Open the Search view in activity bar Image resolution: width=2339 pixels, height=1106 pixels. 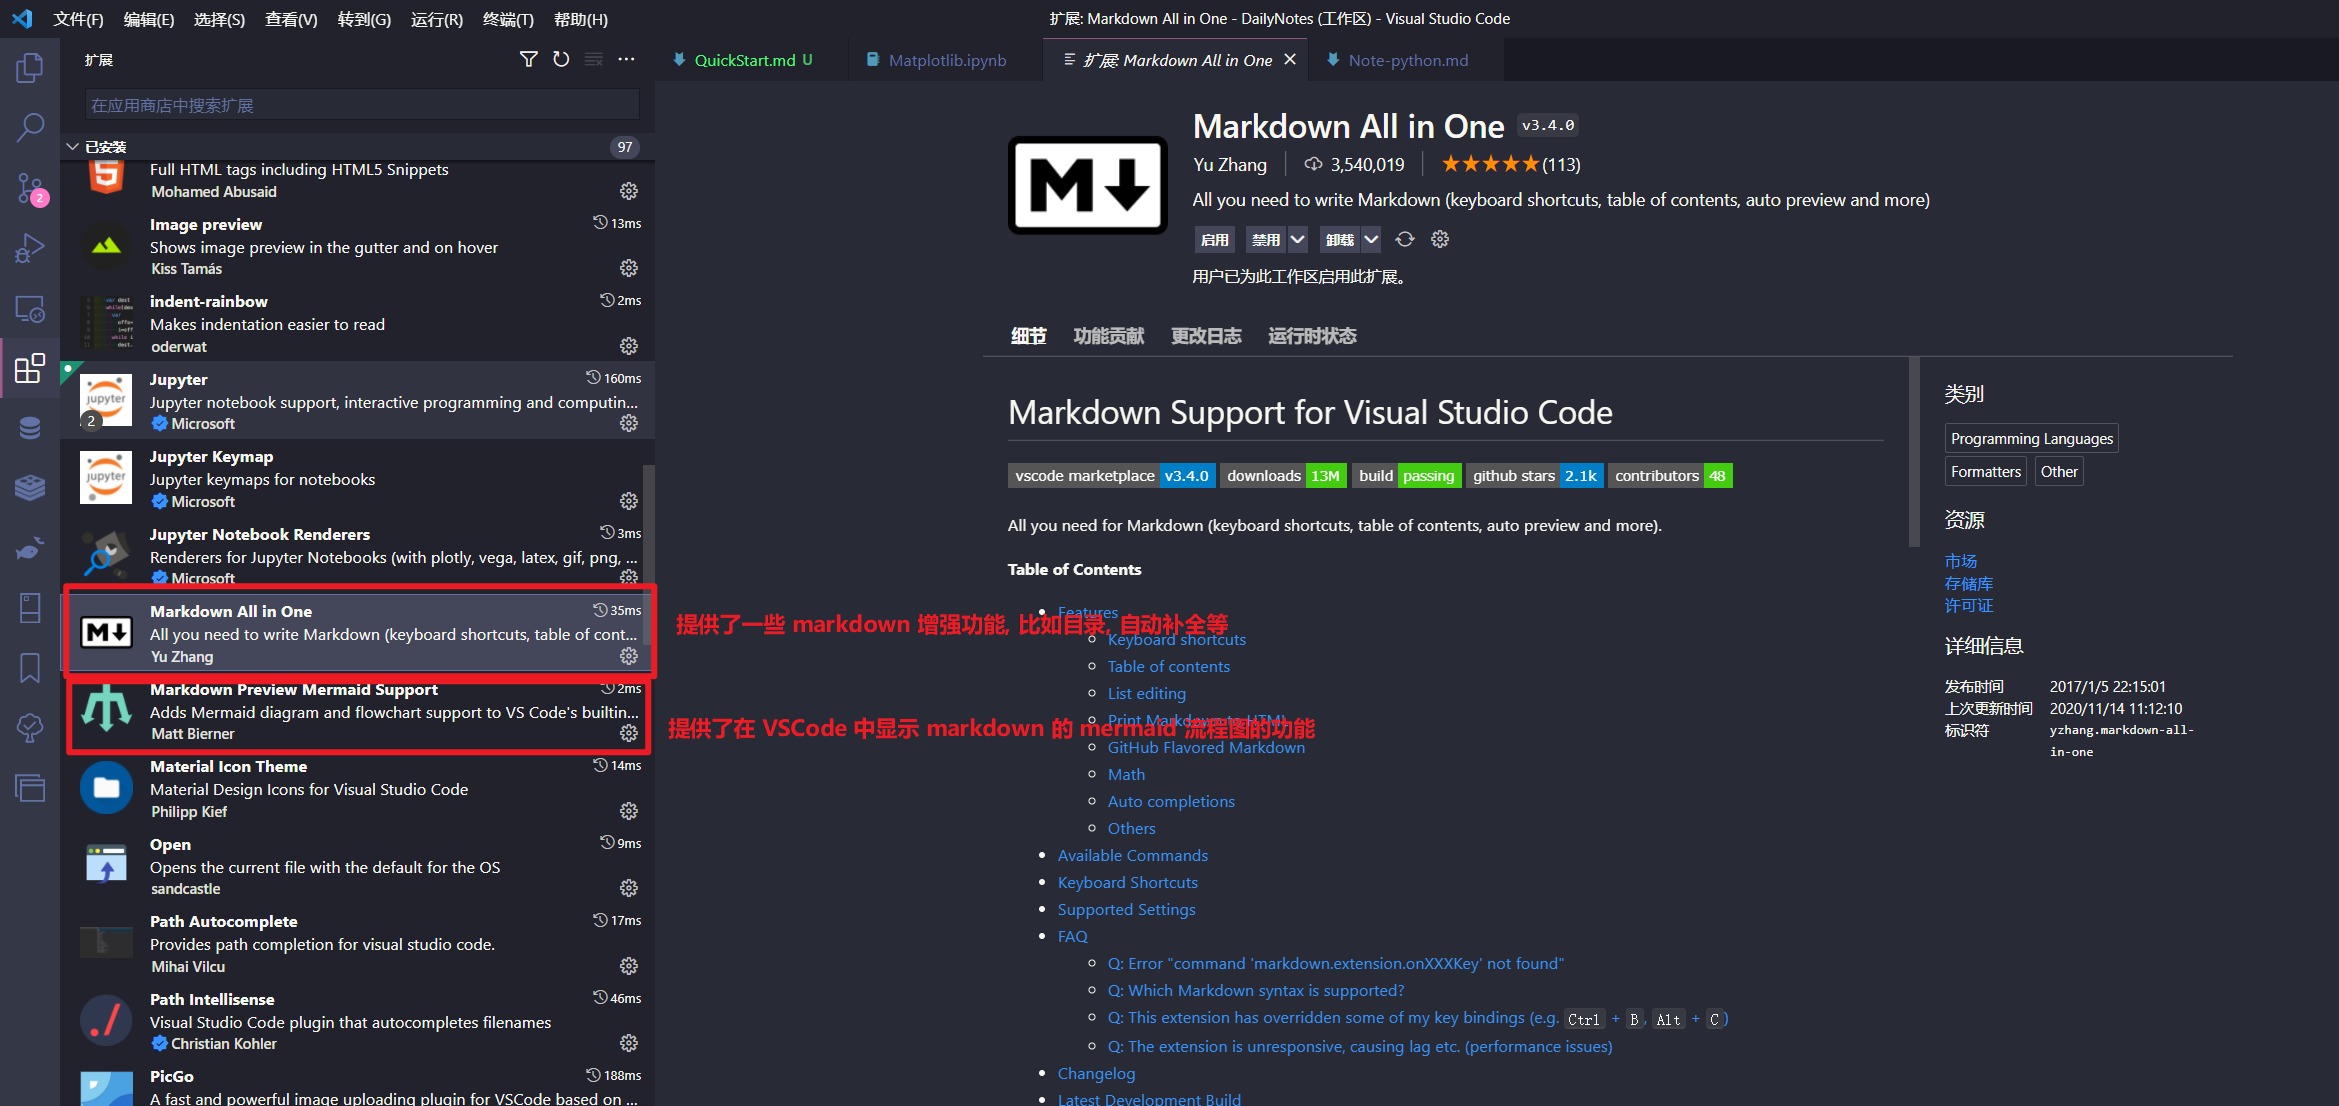pyautogui.click(x=30, y=128)
